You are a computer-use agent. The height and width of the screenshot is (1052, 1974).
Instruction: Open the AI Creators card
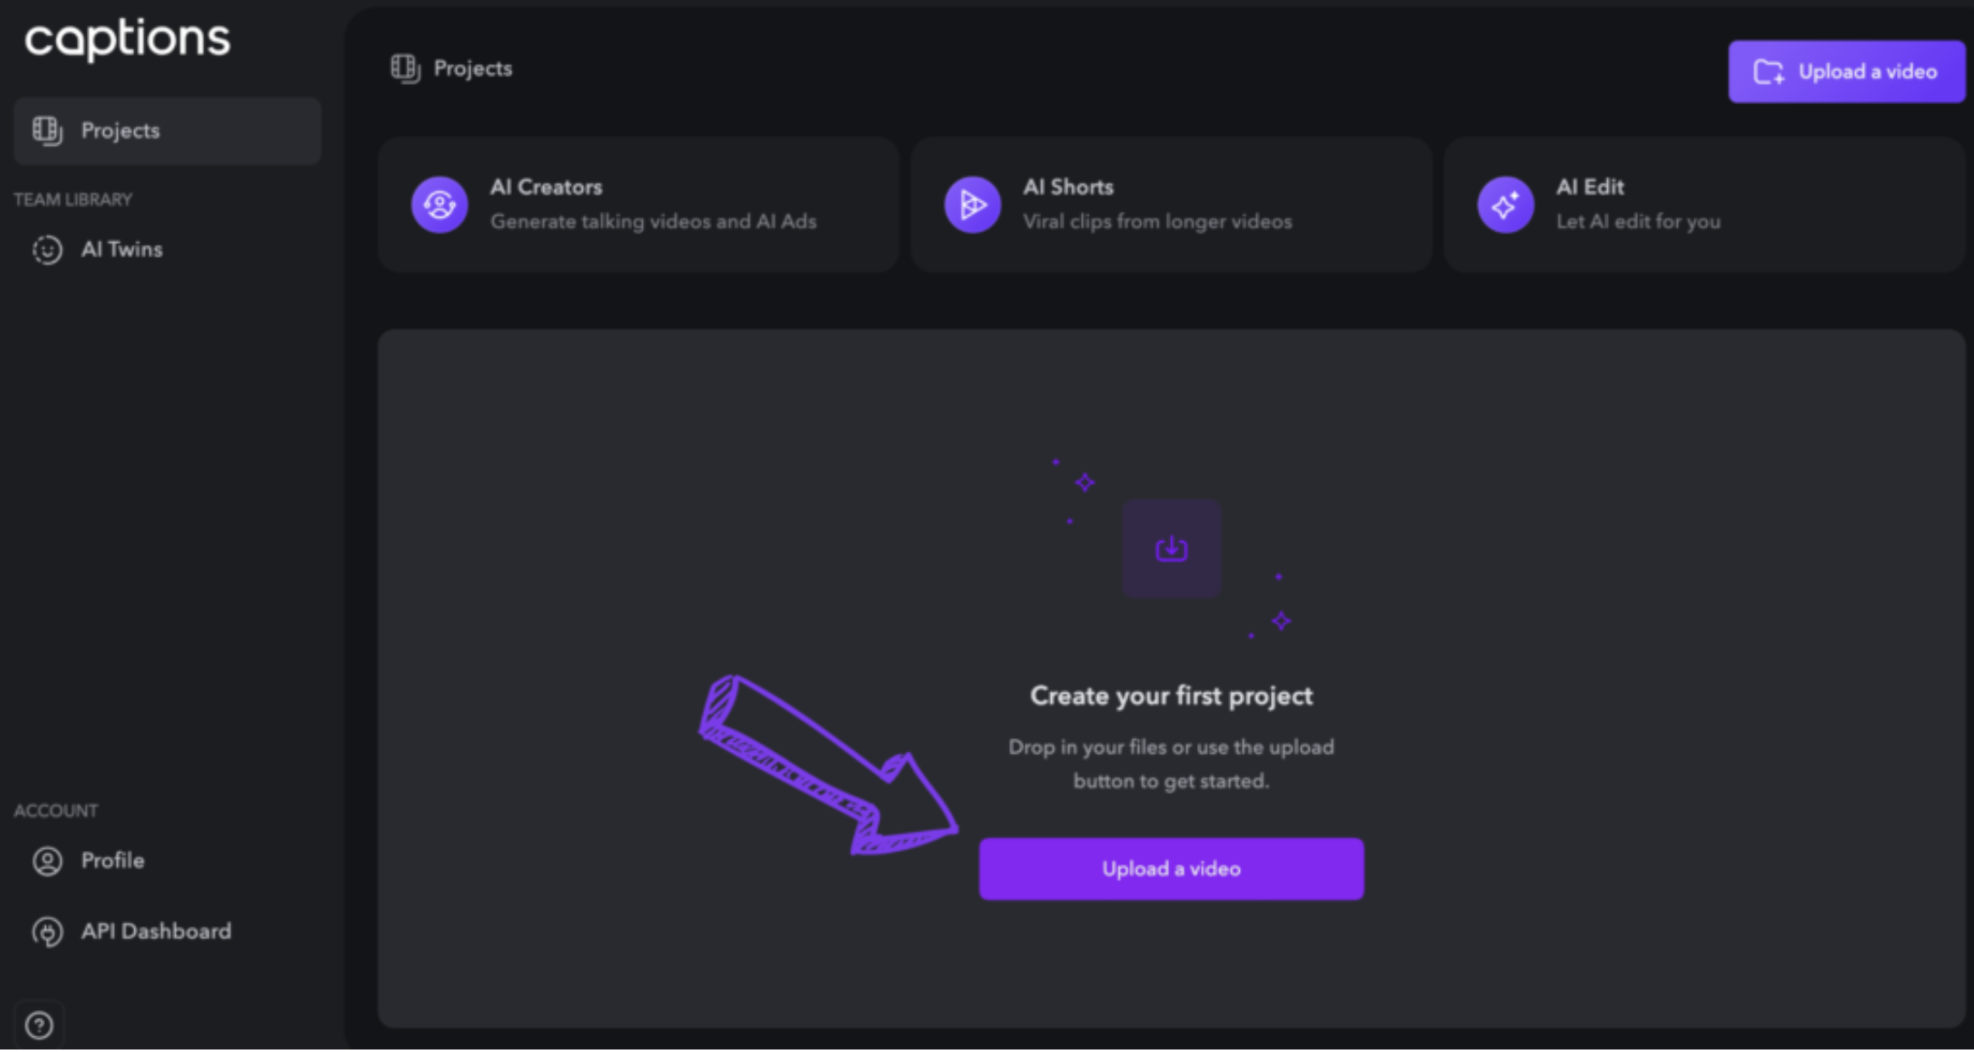(638, 205)
